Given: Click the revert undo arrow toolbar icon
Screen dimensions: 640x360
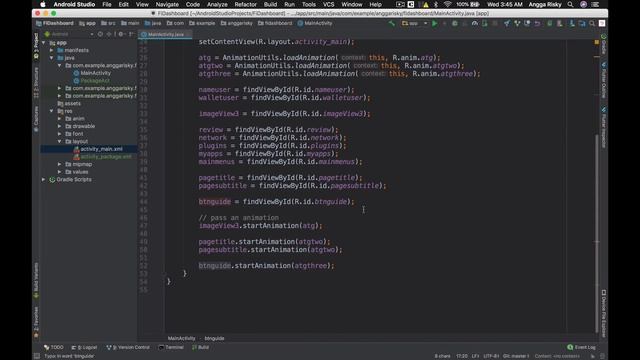Looking at the screenshot, I should [537, 24].
